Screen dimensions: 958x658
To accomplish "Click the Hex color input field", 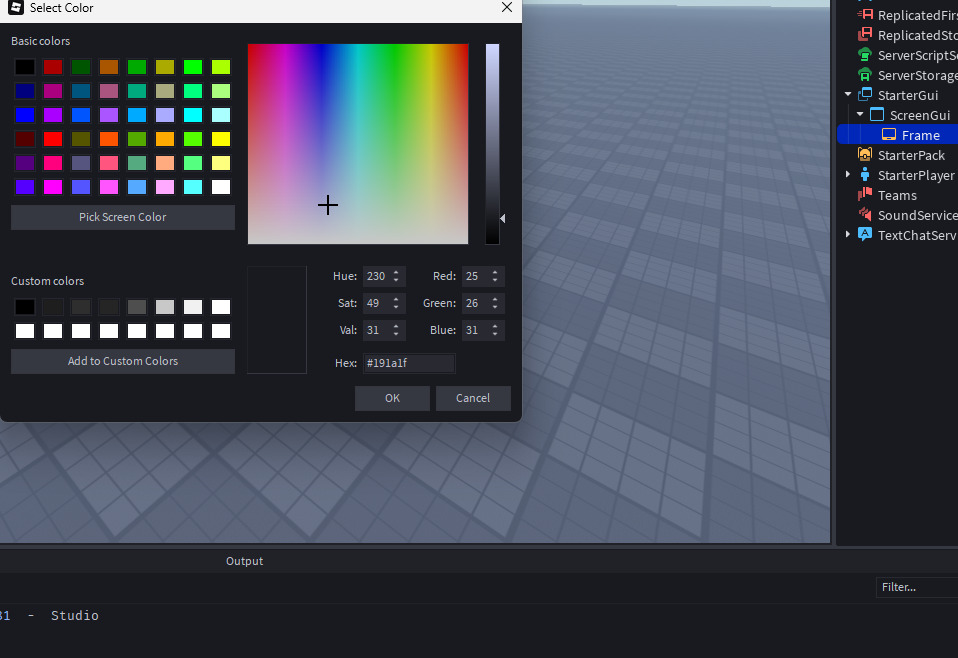I will click(x=409, y=363).
